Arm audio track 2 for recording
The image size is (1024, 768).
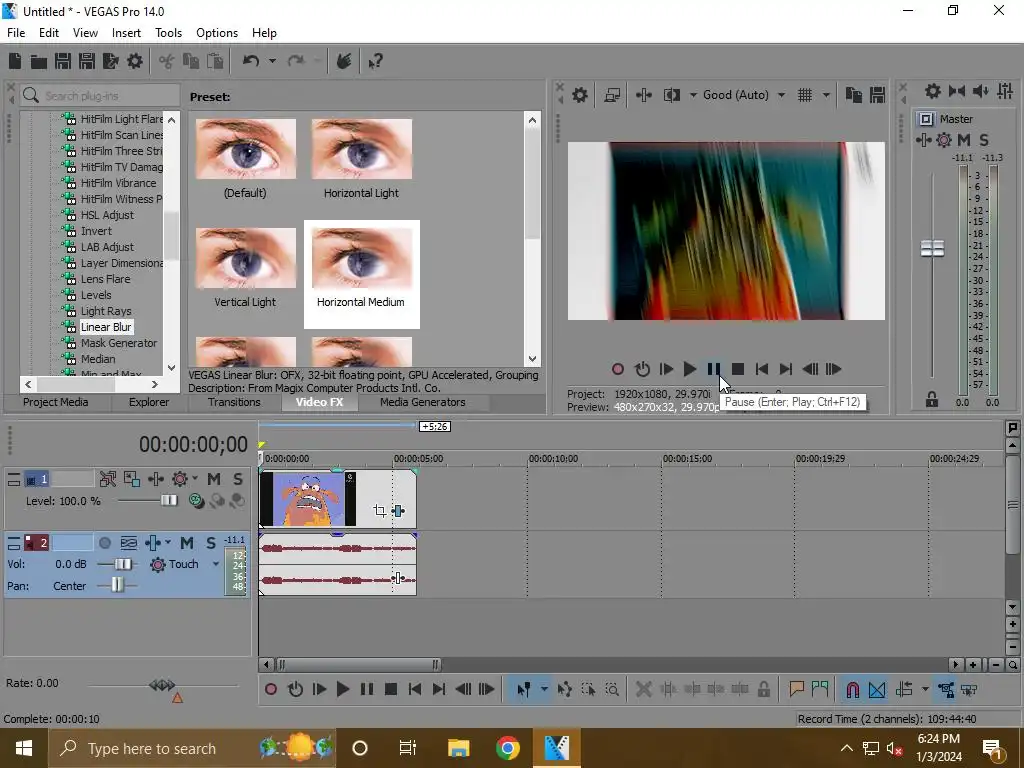(x=104, y=543)
